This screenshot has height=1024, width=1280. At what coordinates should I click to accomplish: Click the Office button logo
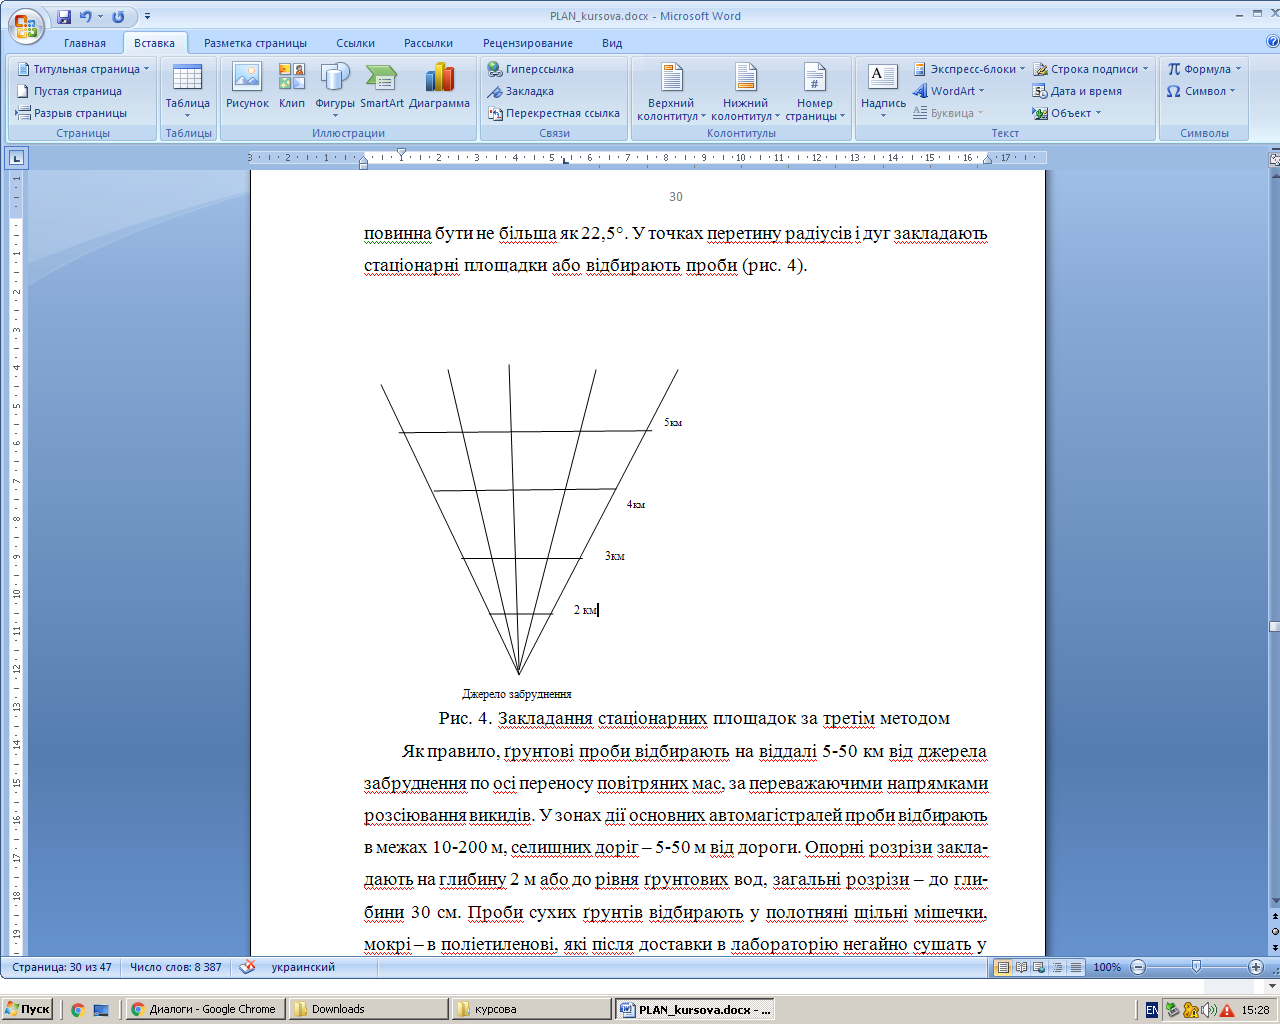[x=26, y=25]
